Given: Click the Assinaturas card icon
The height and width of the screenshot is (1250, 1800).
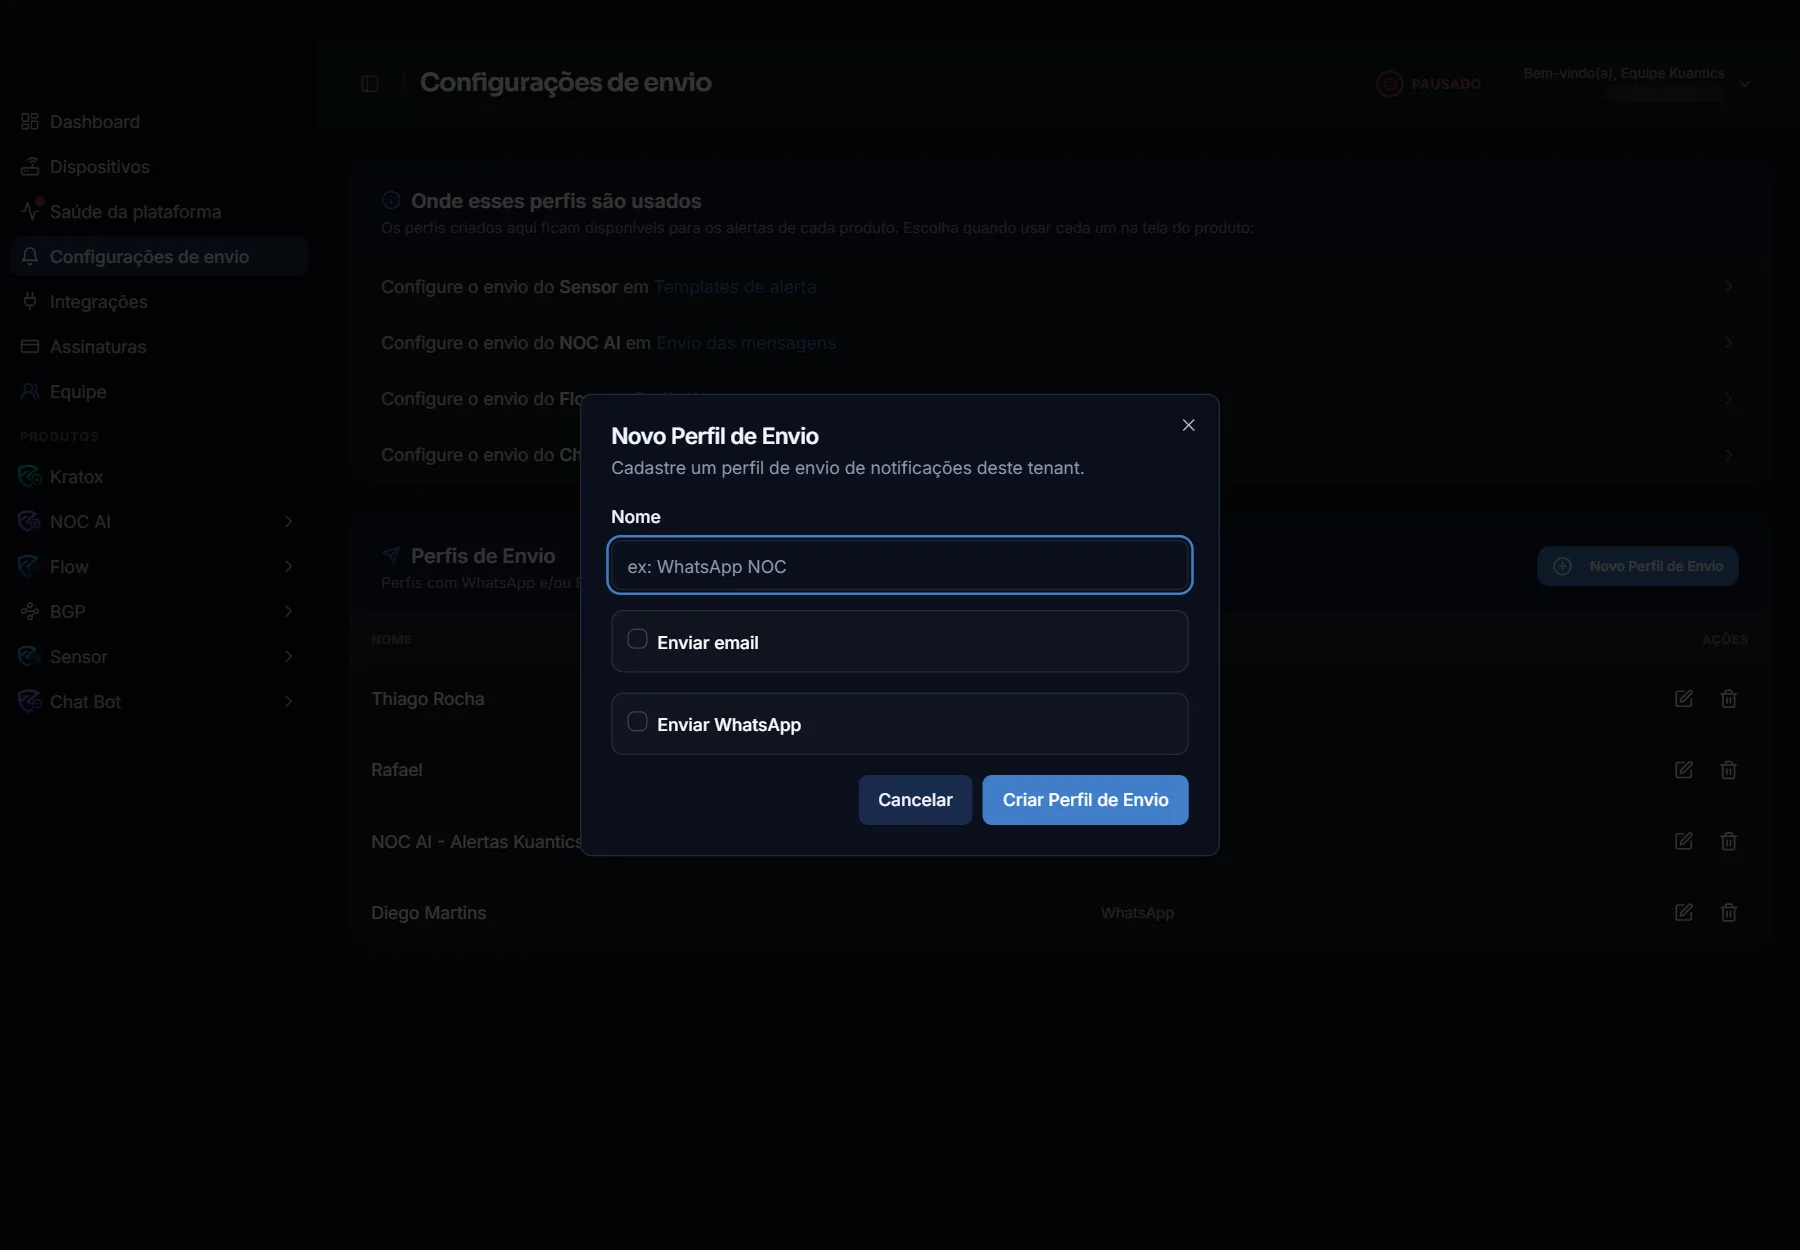Looking at the screenshot, I should [30, 346].
